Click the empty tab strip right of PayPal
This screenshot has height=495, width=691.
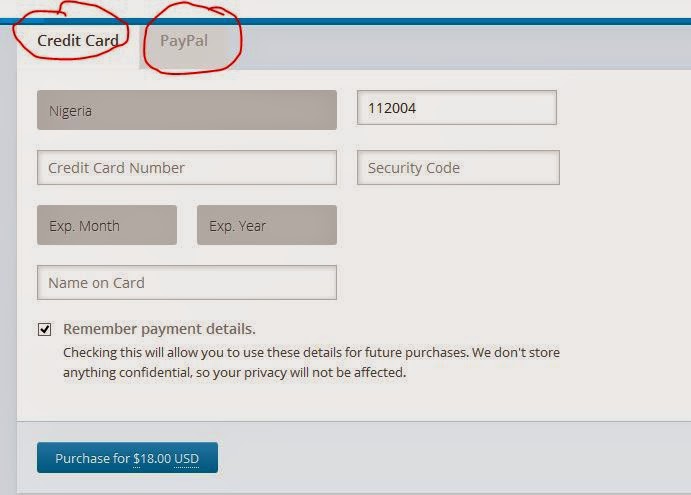(460, 45)
